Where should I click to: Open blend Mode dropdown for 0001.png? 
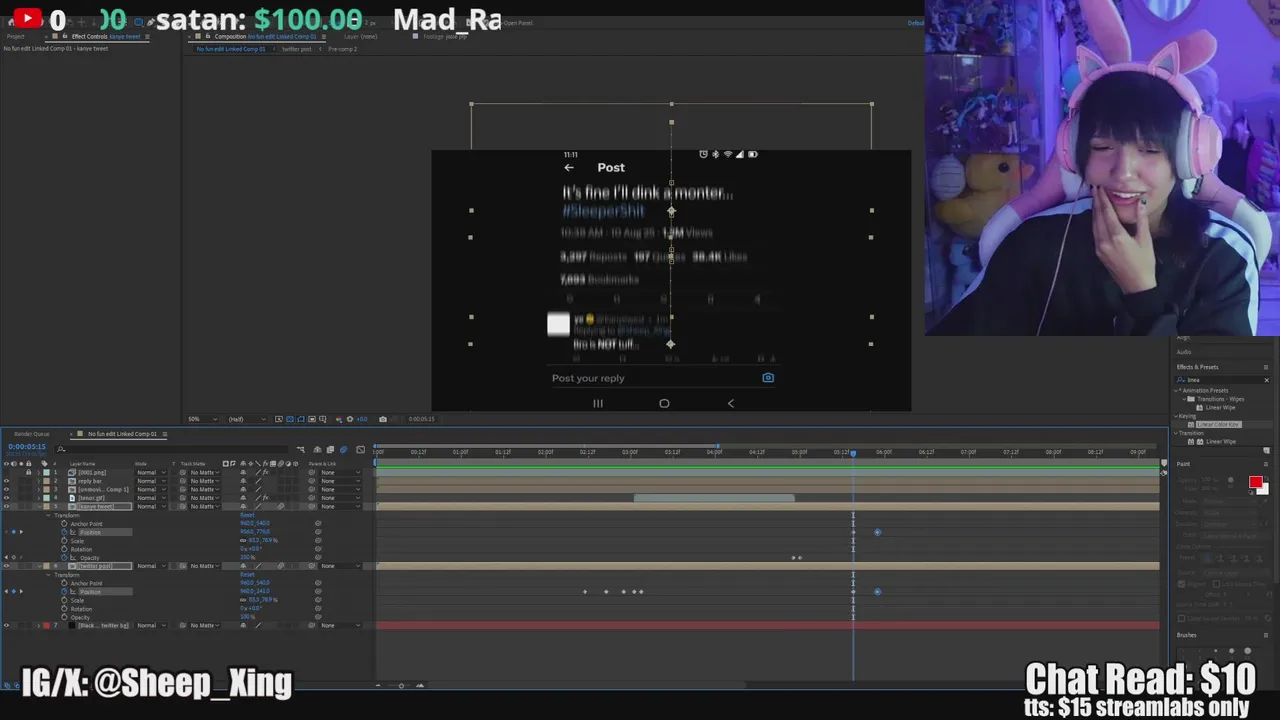[x=150, y=472]
